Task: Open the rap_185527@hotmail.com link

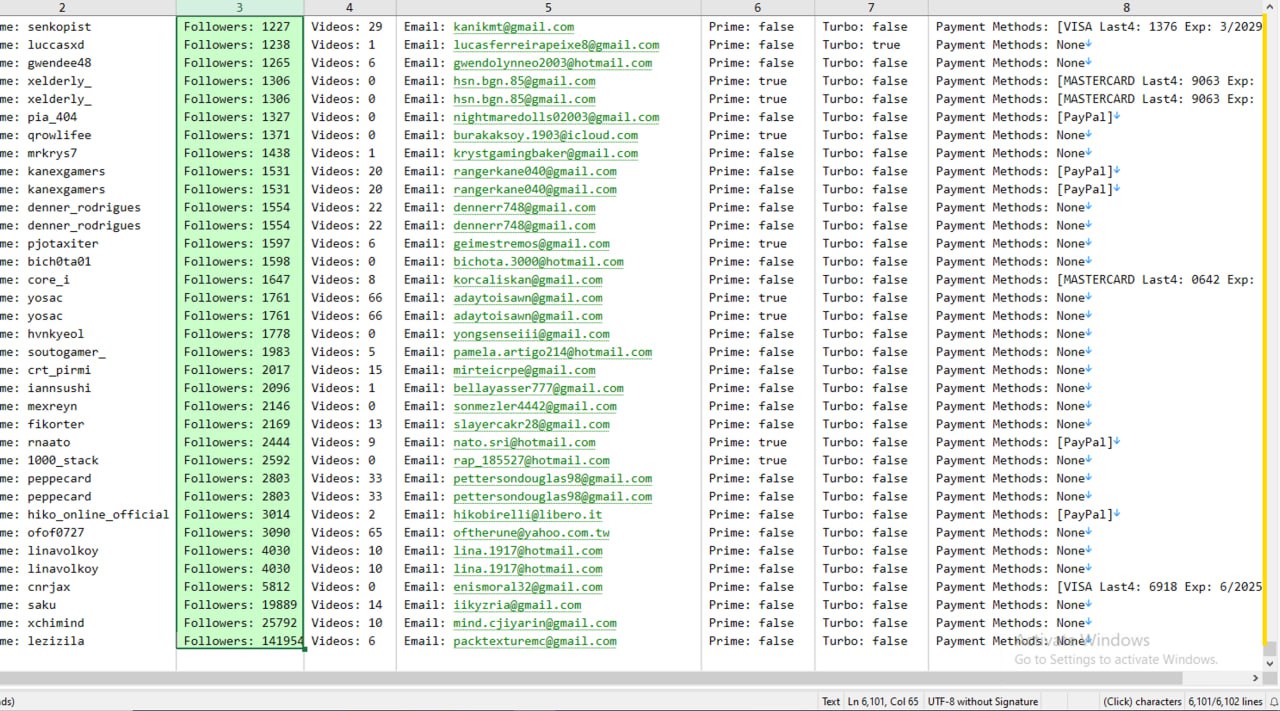Action: (531, 460)
